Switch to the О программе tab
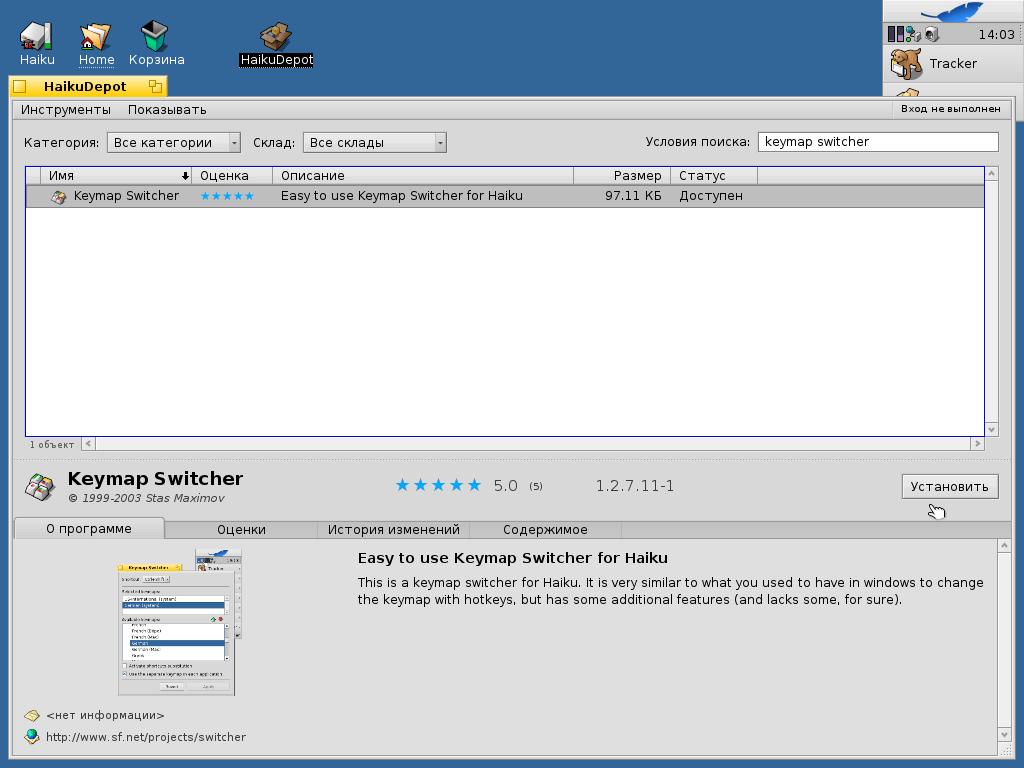1024x768 pixels. (x=89, y=529)
